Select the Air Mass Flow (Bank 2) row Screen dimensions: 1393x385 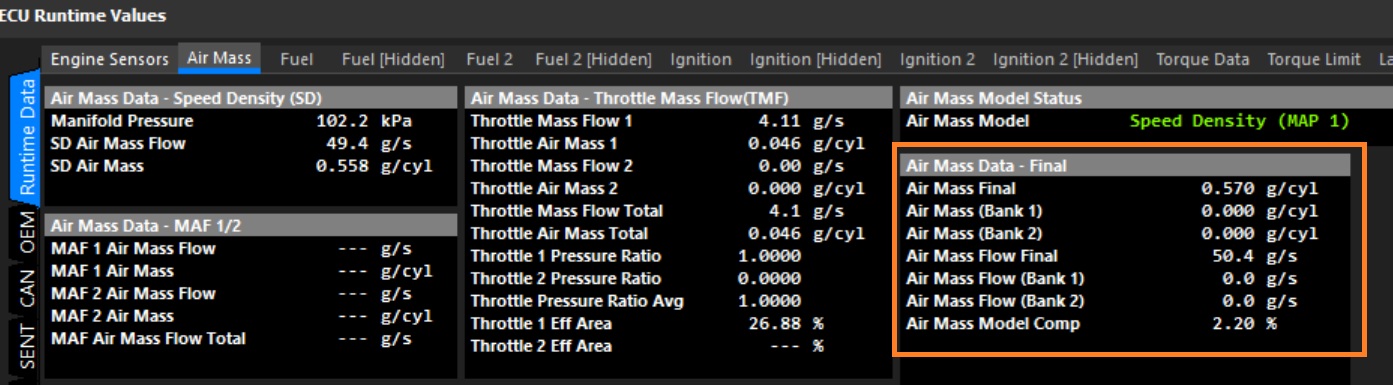tap(1126, 301)
